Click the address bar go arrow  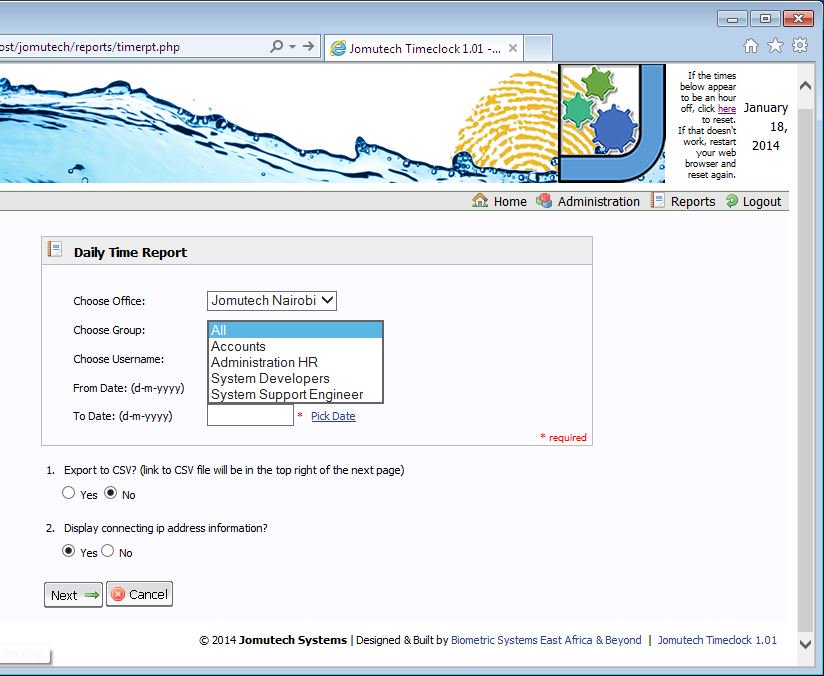coord(308,46)
